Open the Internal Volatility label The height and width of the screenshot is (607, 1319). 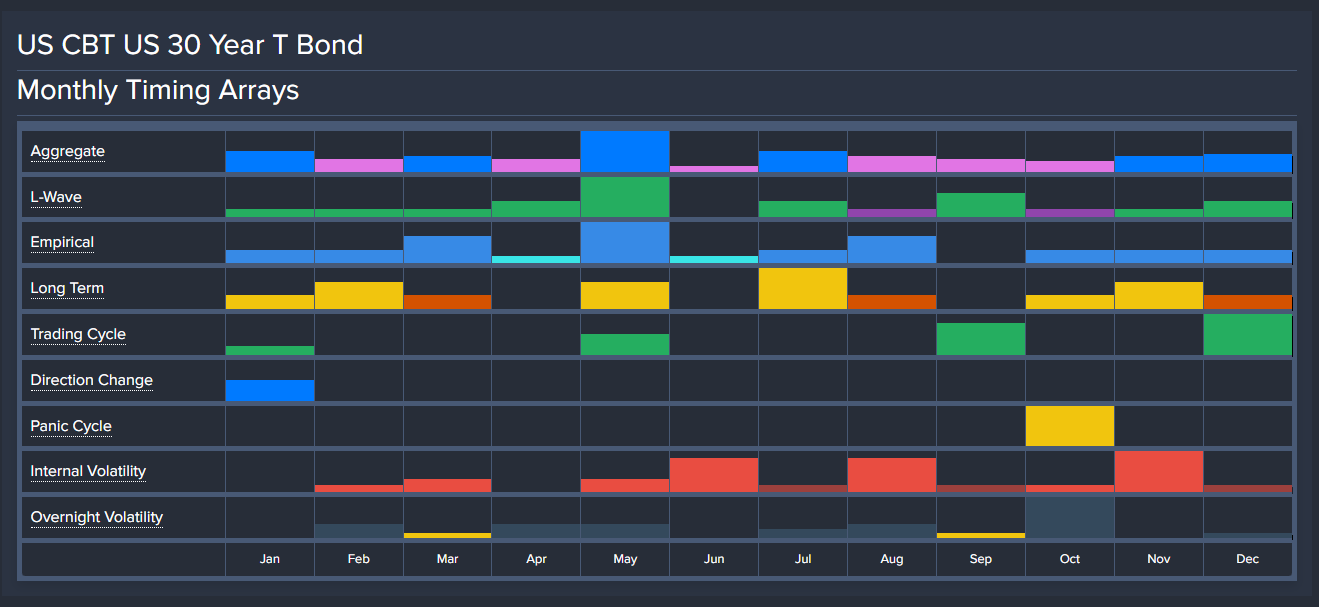88,472
